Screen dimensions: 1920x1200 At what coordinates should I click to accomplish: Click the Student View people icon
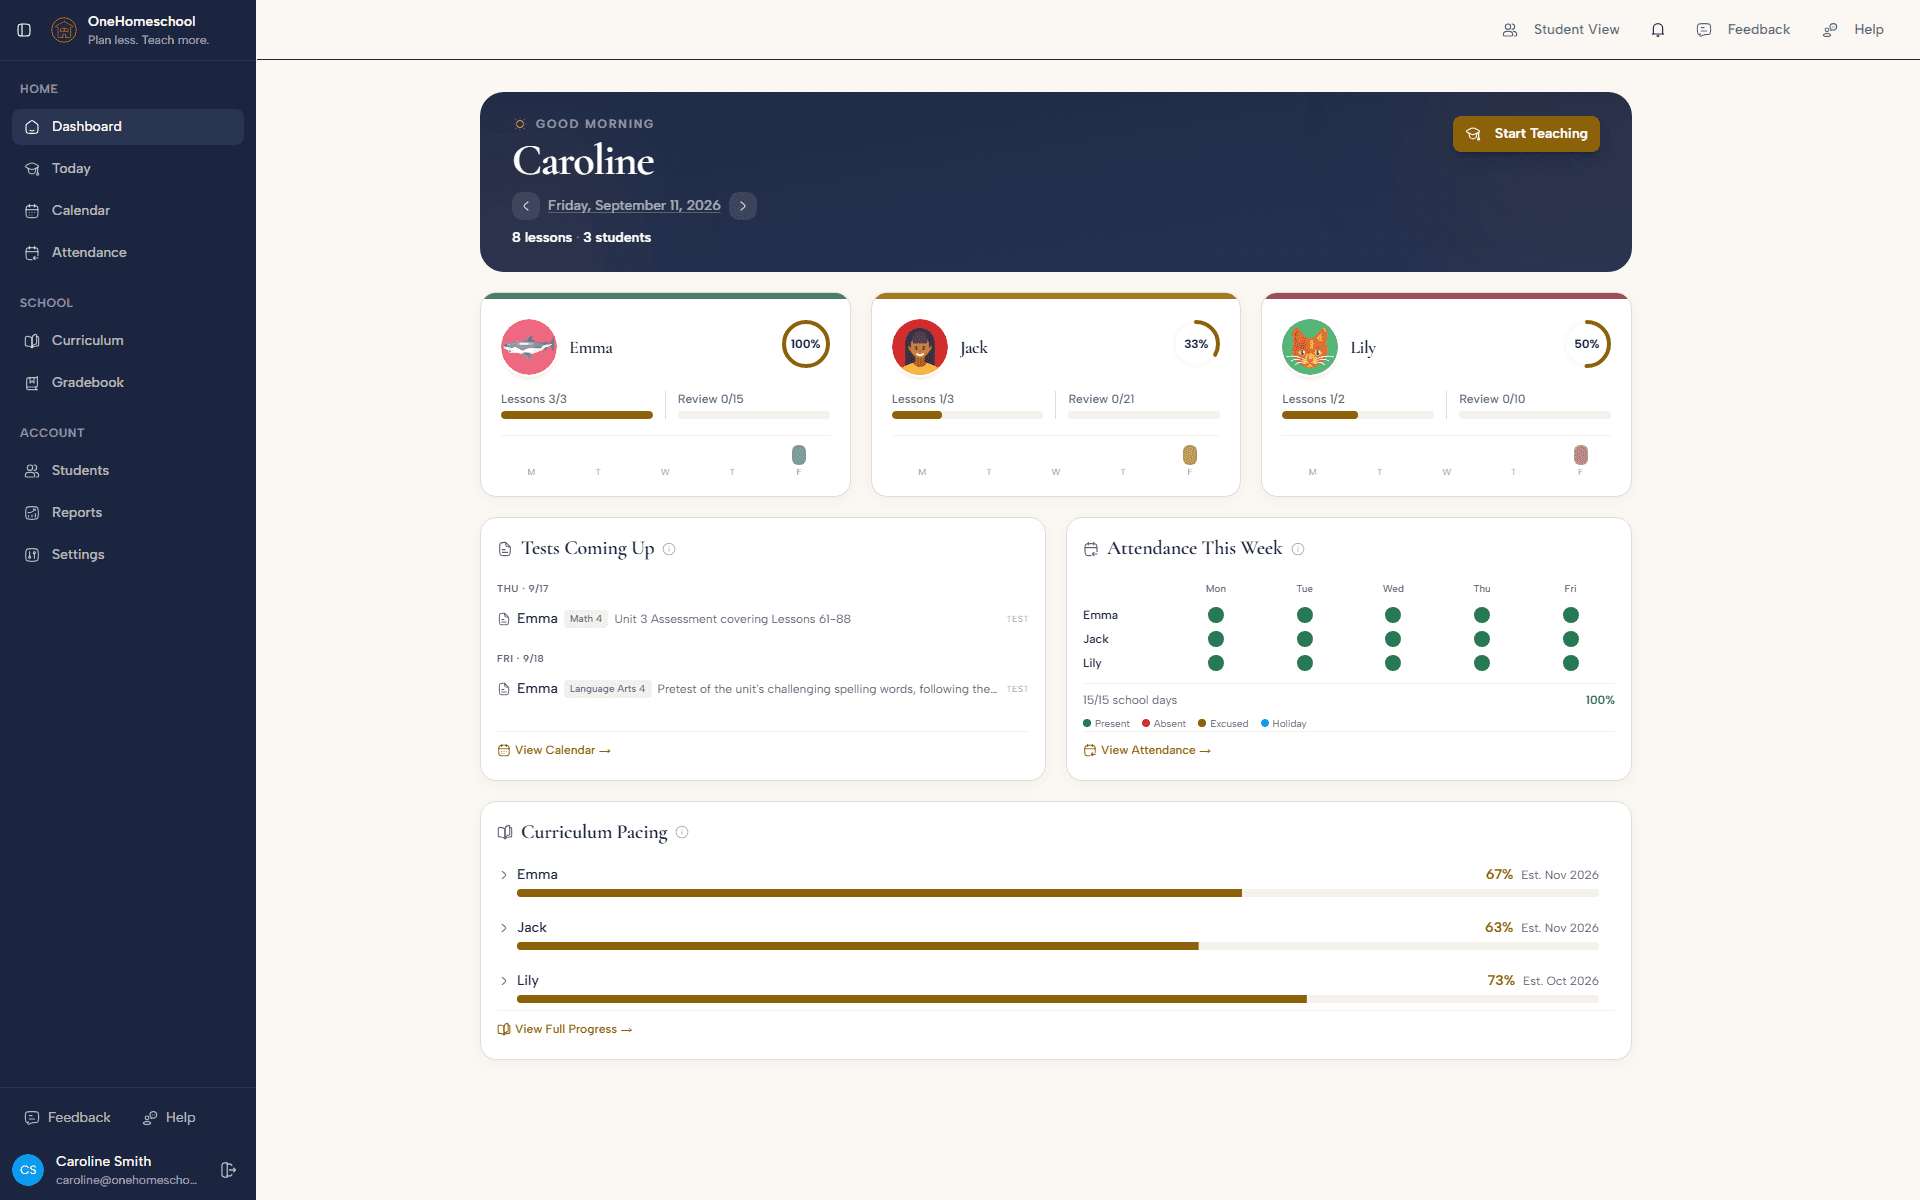click(x=1510, y=30)
